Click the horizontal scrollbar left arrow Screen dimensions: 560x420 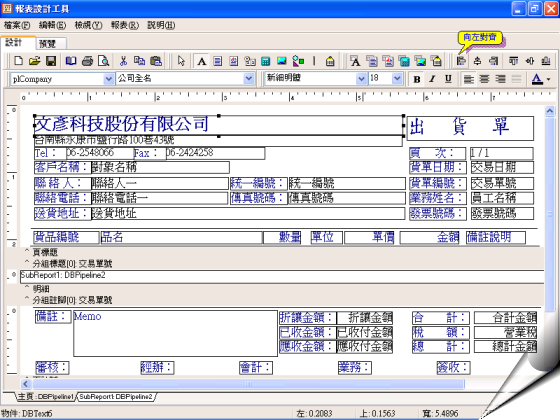[x=25, y=384]
